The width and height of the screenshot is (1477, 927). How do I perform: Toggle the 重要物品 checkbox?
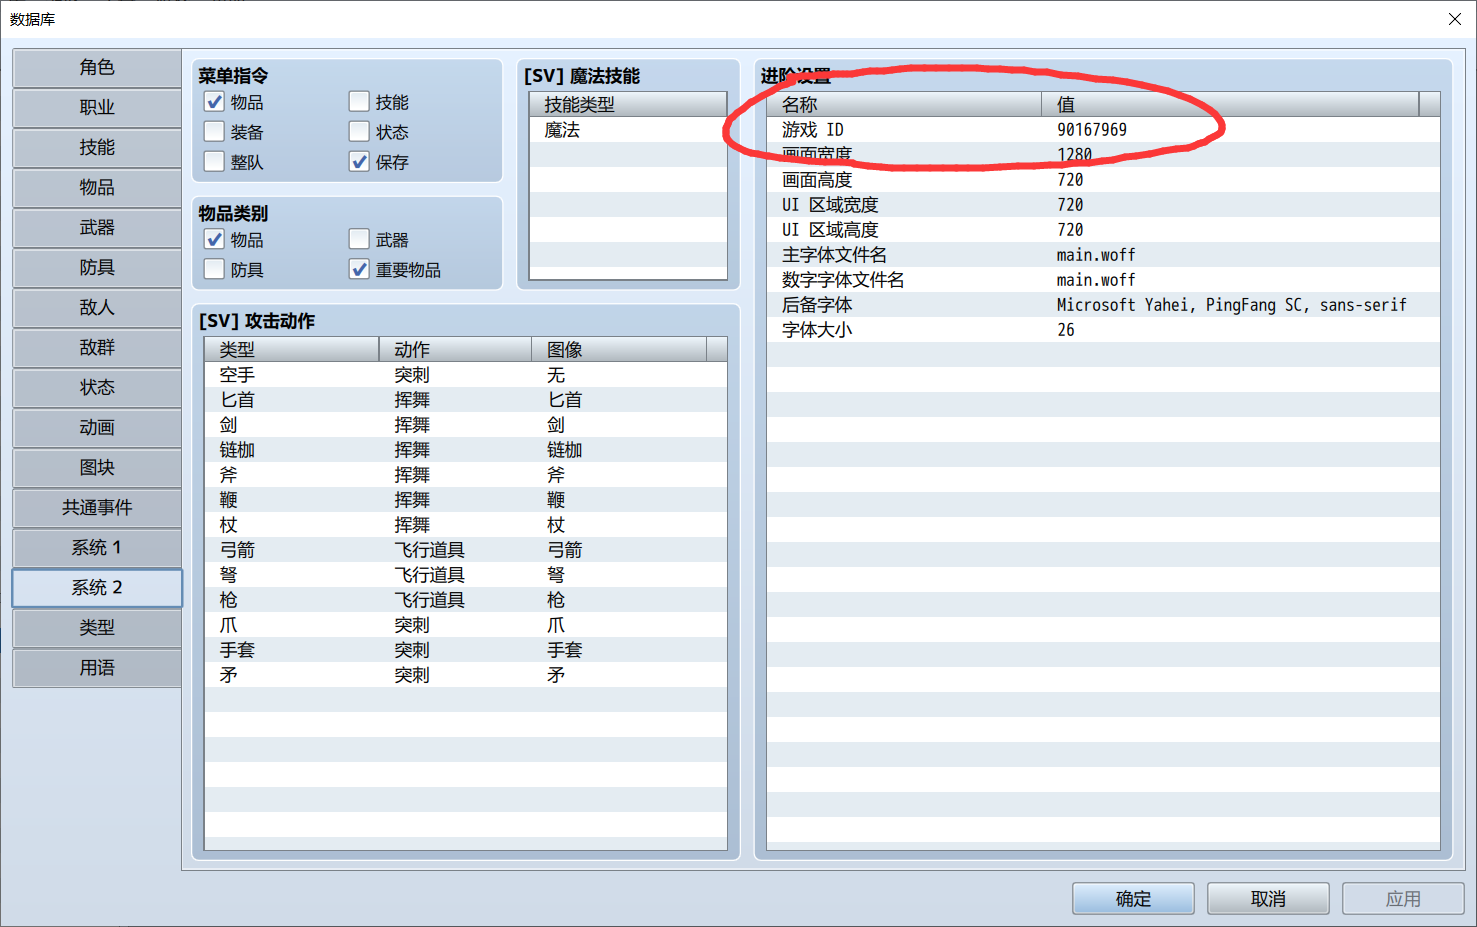tap(359, 270)
